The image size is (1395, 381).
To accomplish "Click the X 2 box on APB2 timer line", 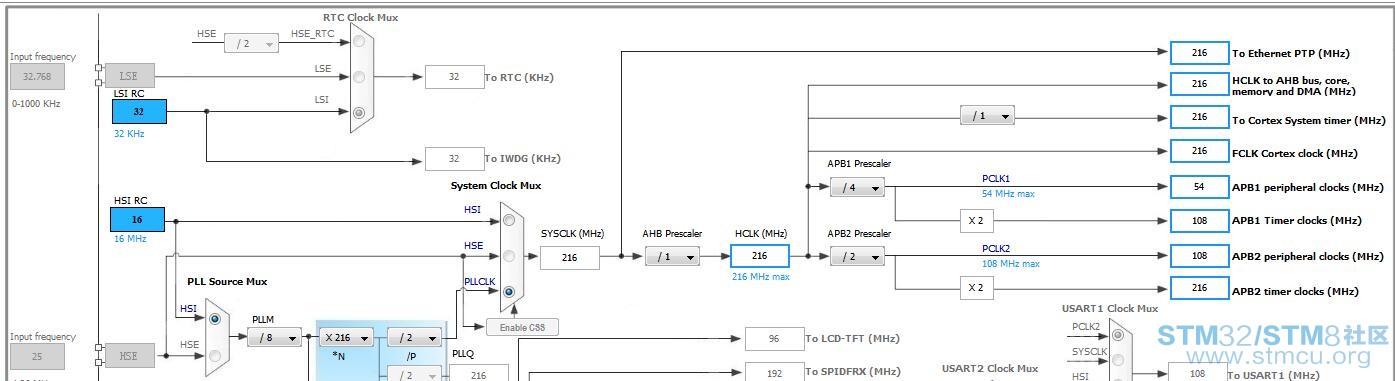I will 978,289.
